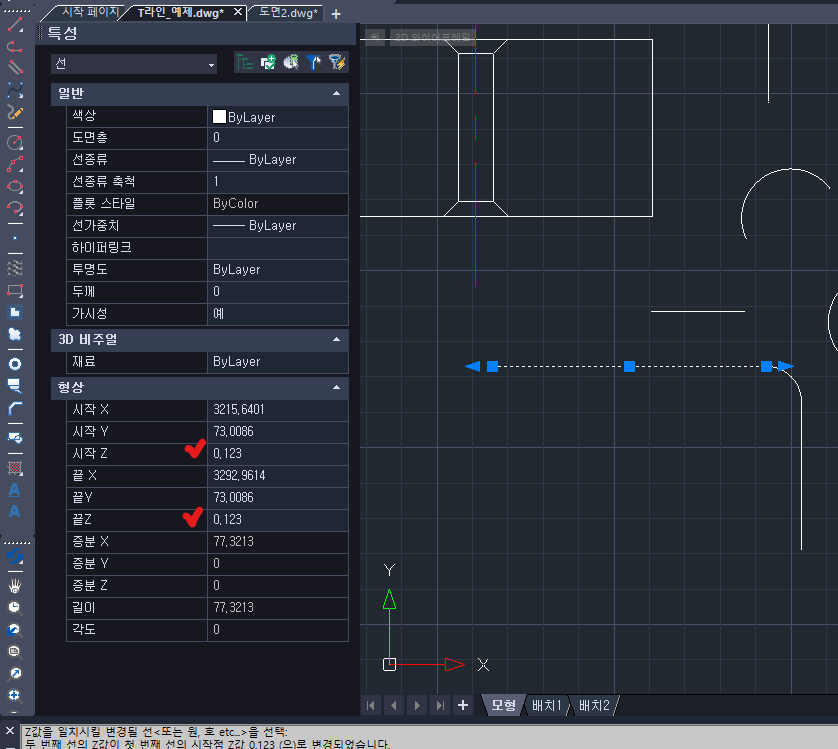Add a new layout with plus button
The width and height of the screenshot is (838, 749).
point(463,705)
